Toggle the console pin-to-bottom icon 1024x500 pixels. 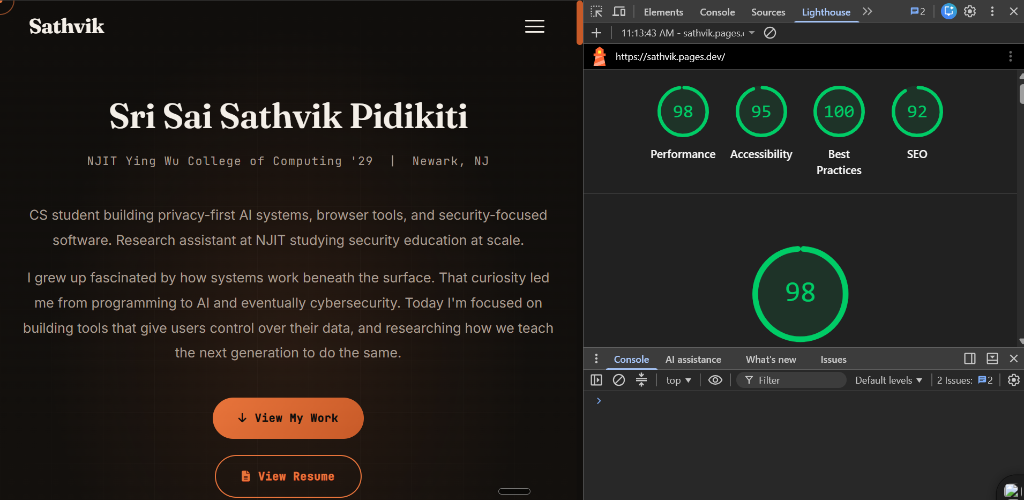(641, 380)
